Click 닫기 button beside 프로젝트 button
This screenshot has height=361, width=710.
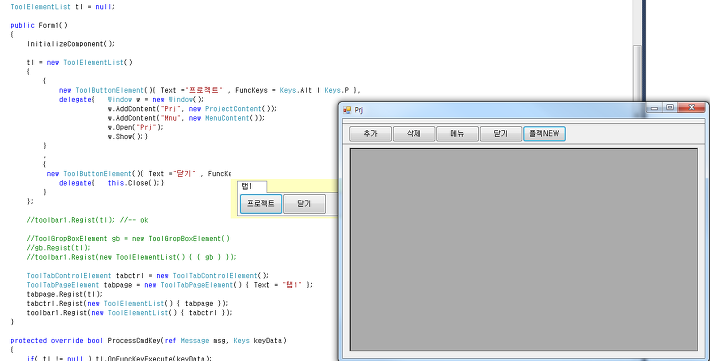304,204
